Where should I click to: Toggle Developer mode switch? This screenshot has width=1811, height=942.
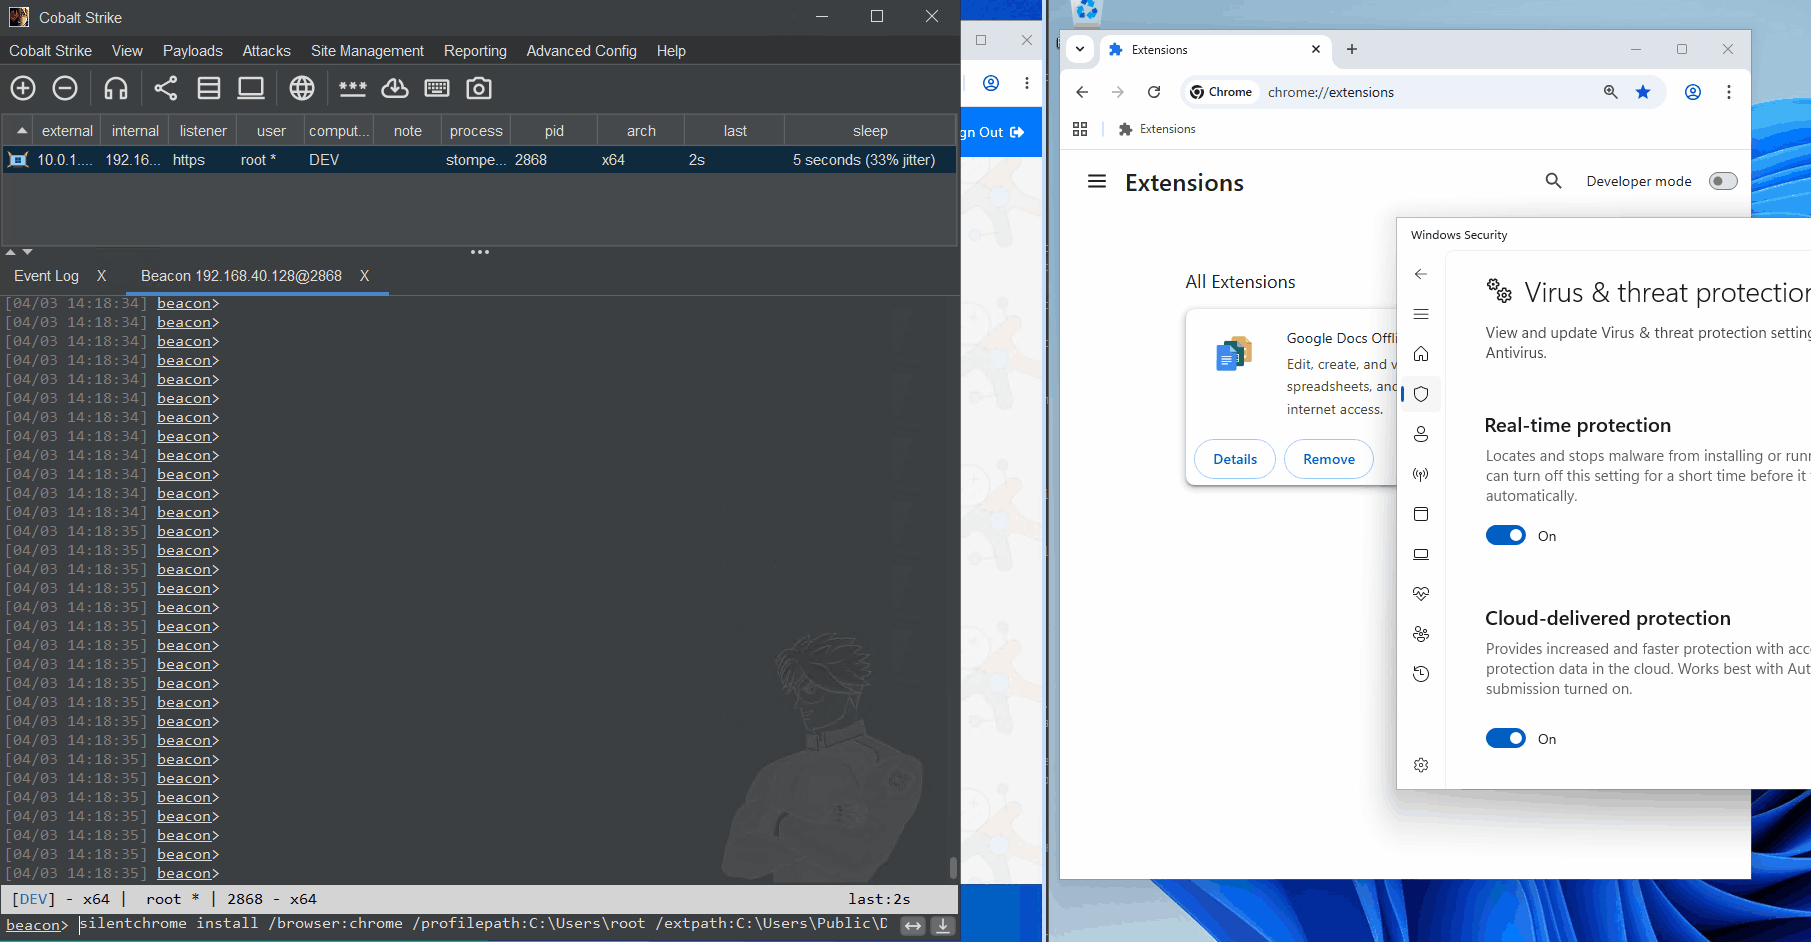point(1723,181)
